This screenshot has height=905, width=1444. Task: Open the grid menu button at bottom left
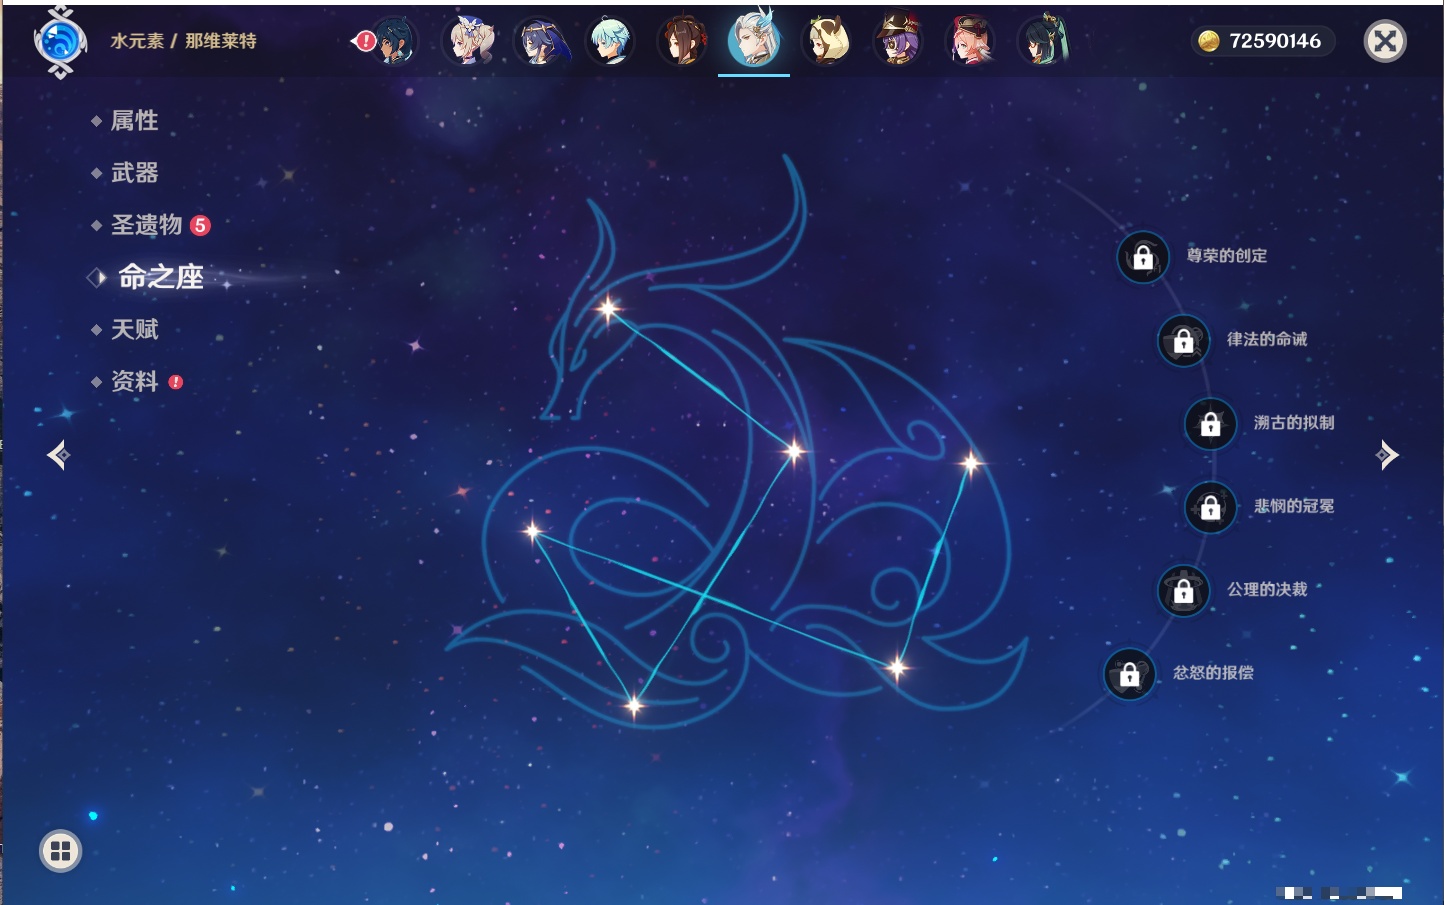point(60,851)
